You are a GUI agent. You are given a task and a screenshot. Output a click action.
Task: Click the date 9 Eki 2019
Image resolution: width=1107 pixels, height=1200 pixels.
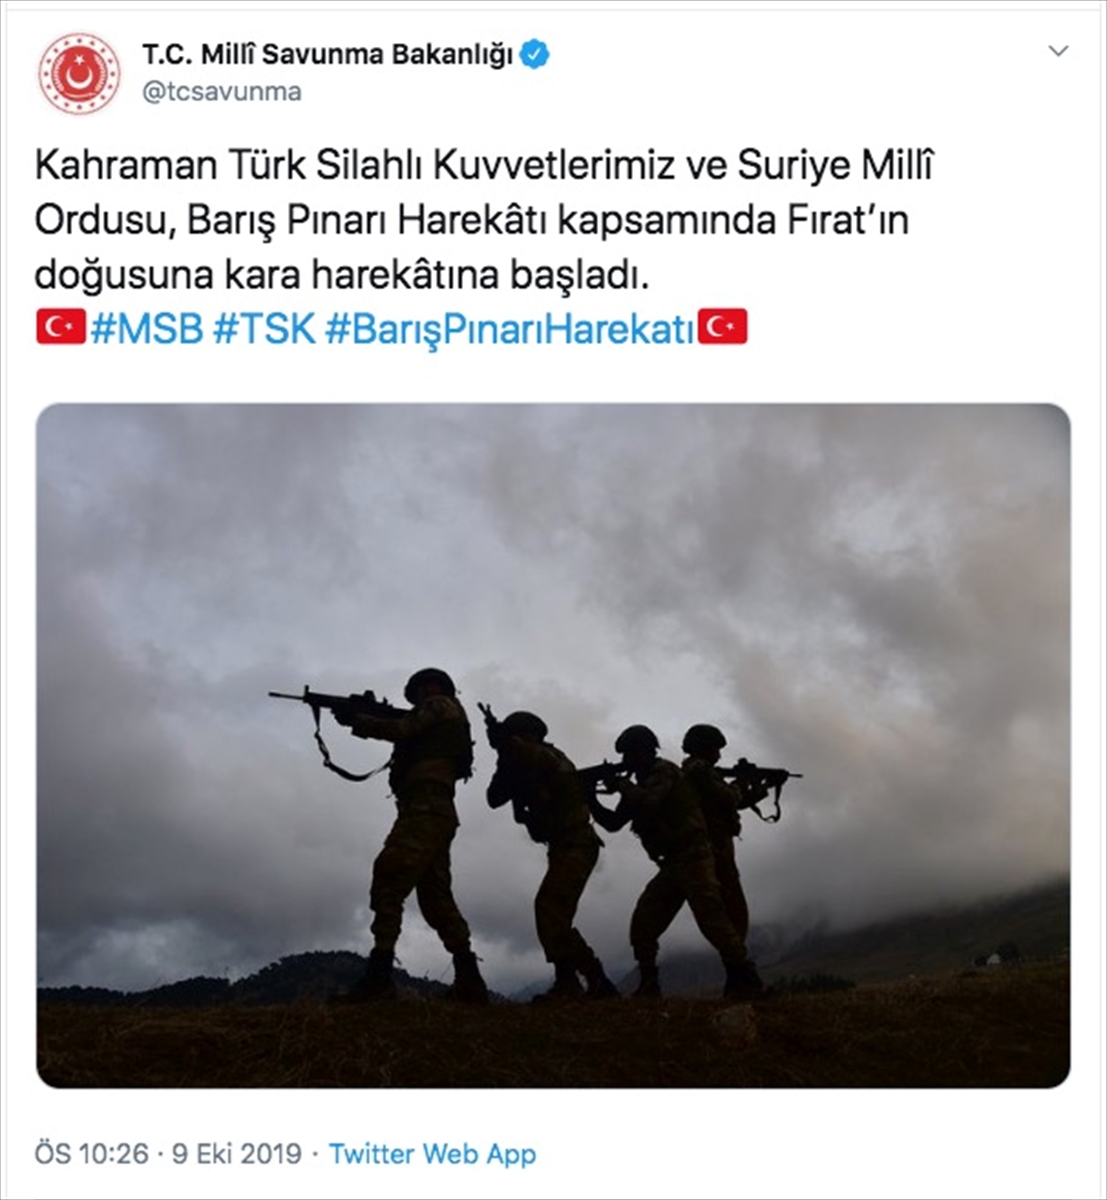(237, 1153)
